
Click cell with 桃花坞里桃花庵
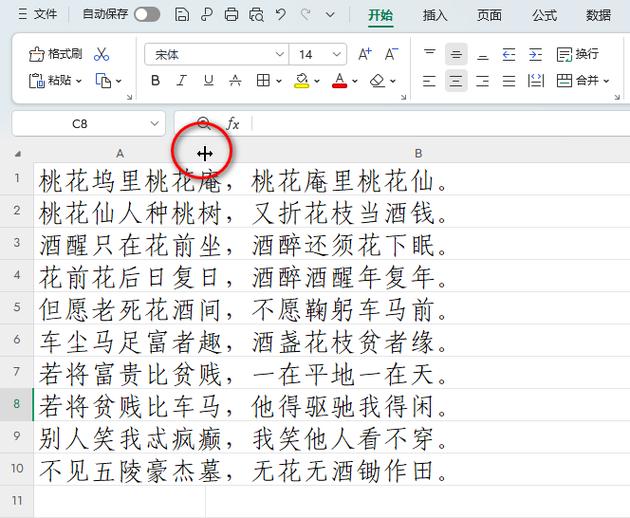(x=120, y=179)
